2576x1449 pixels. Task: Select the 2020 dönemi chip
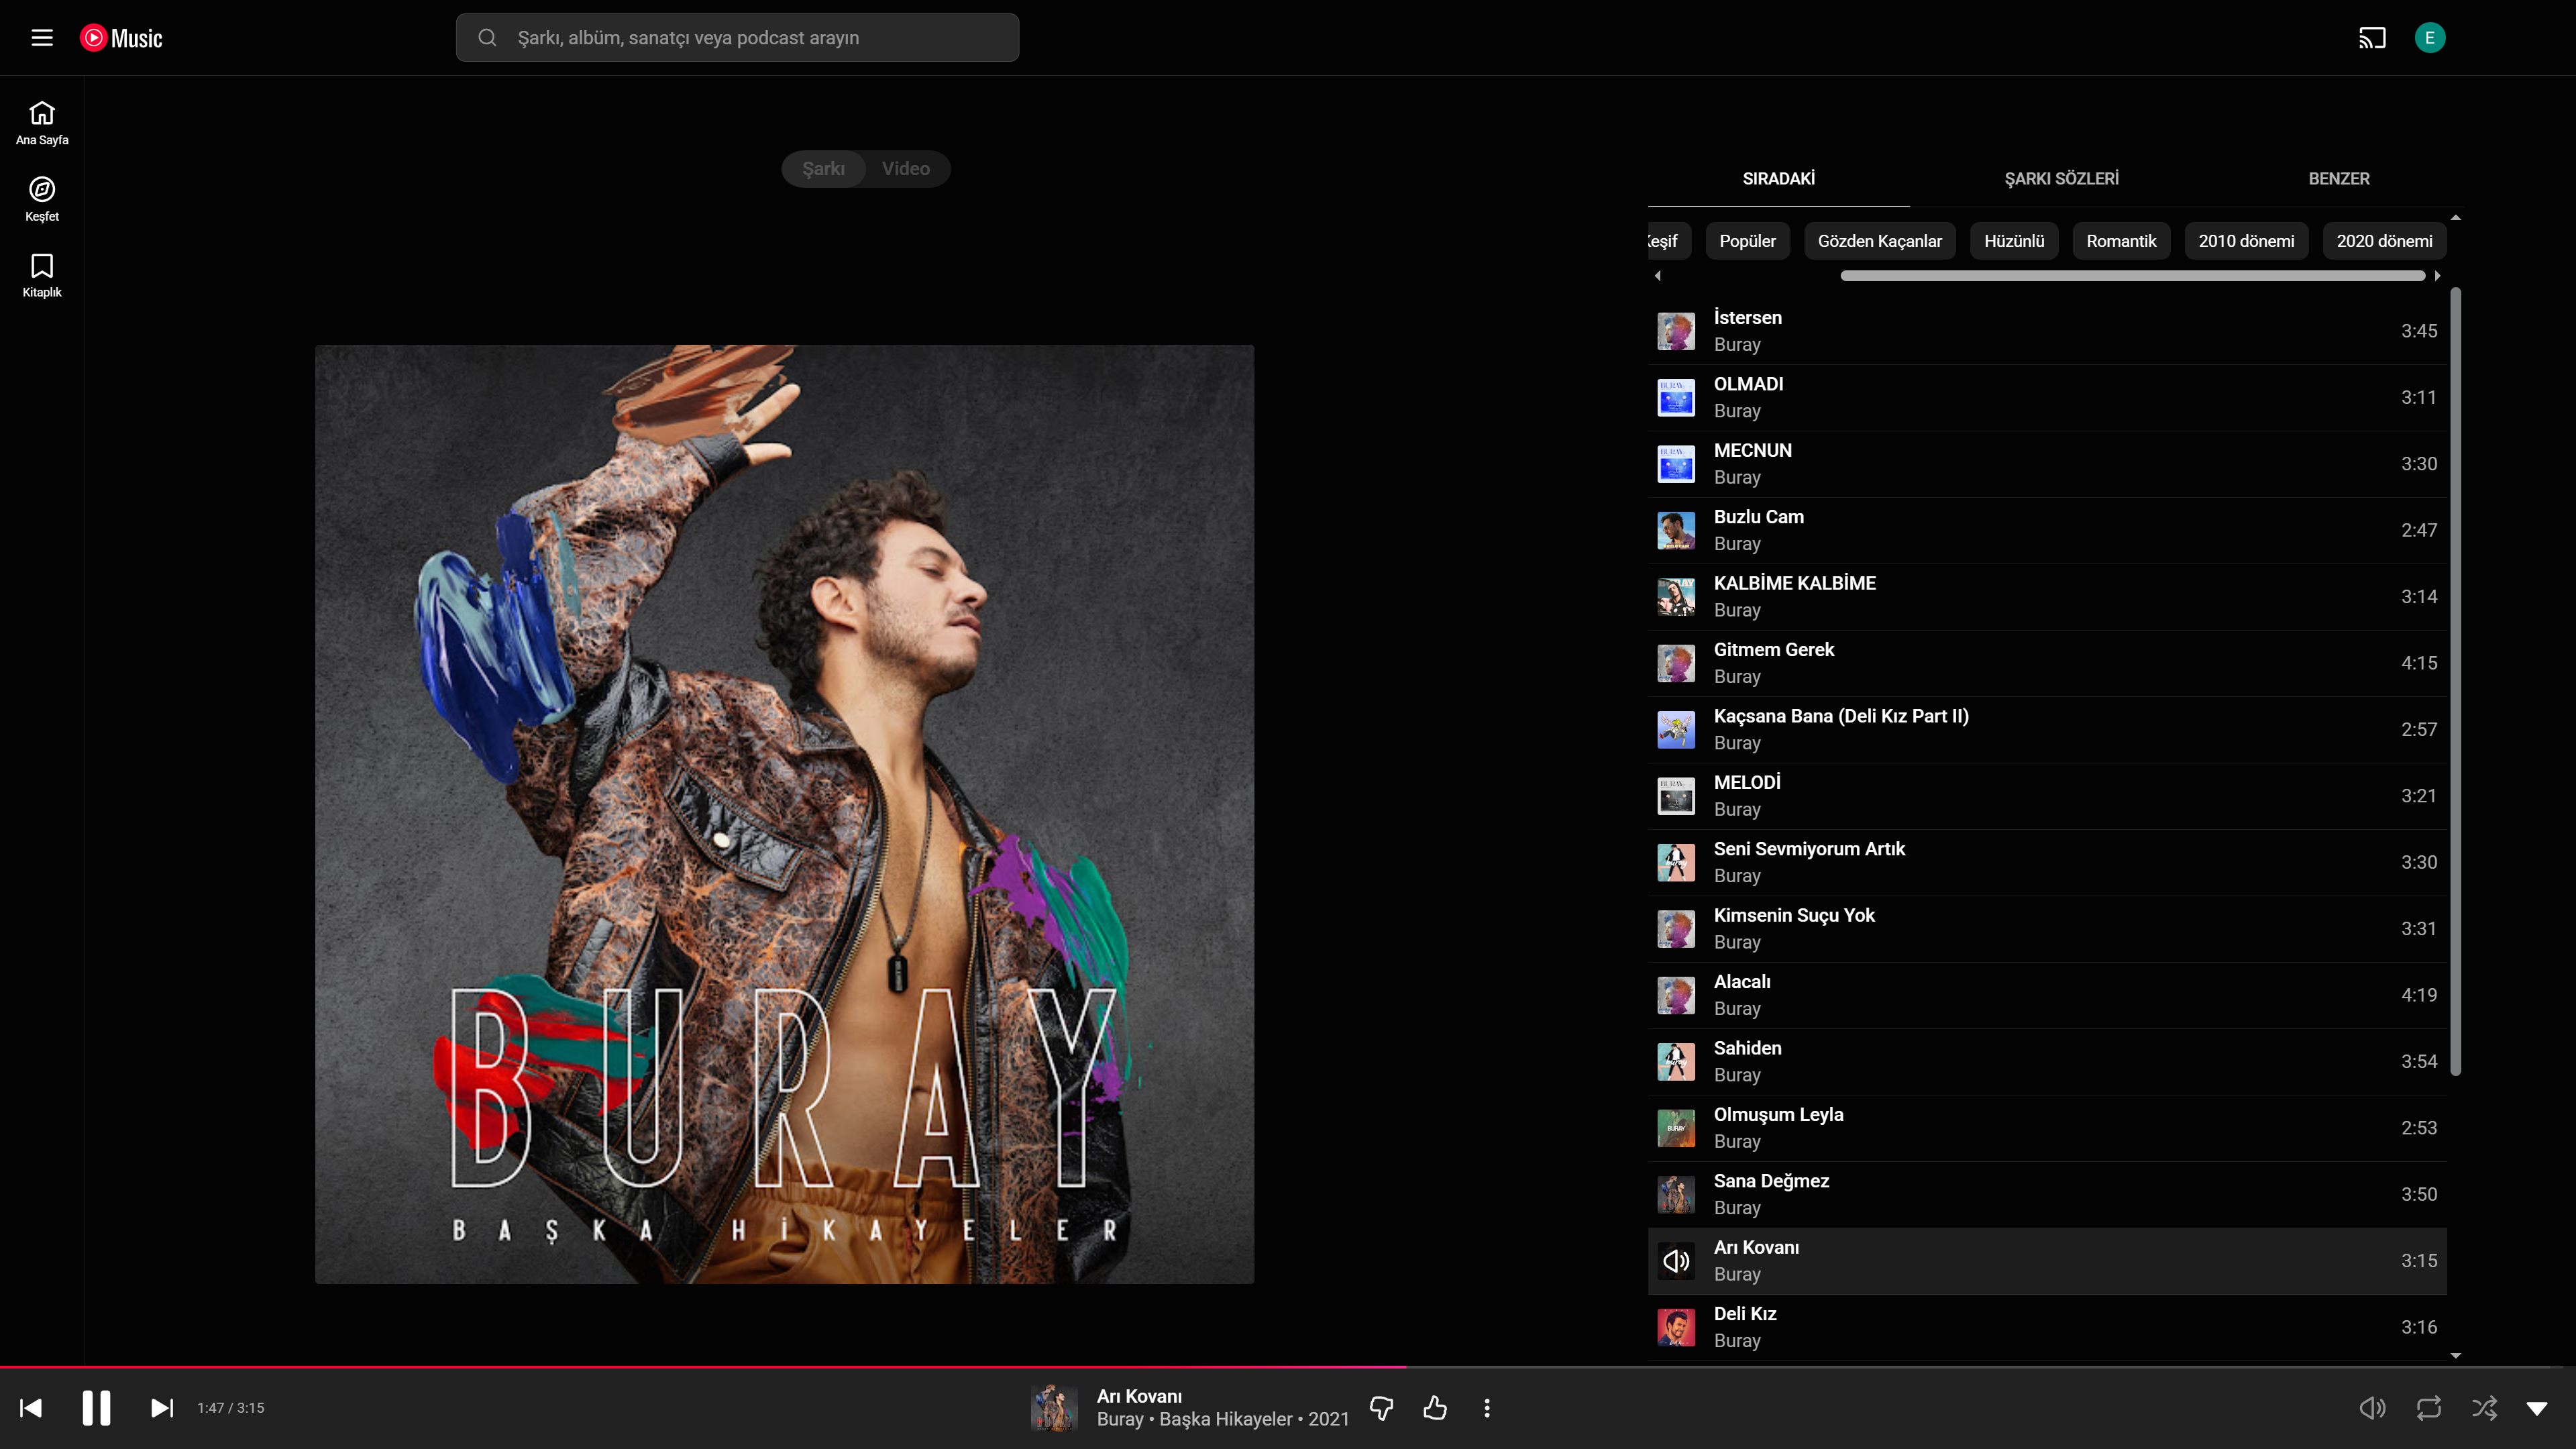click(x=2384, y=241)
